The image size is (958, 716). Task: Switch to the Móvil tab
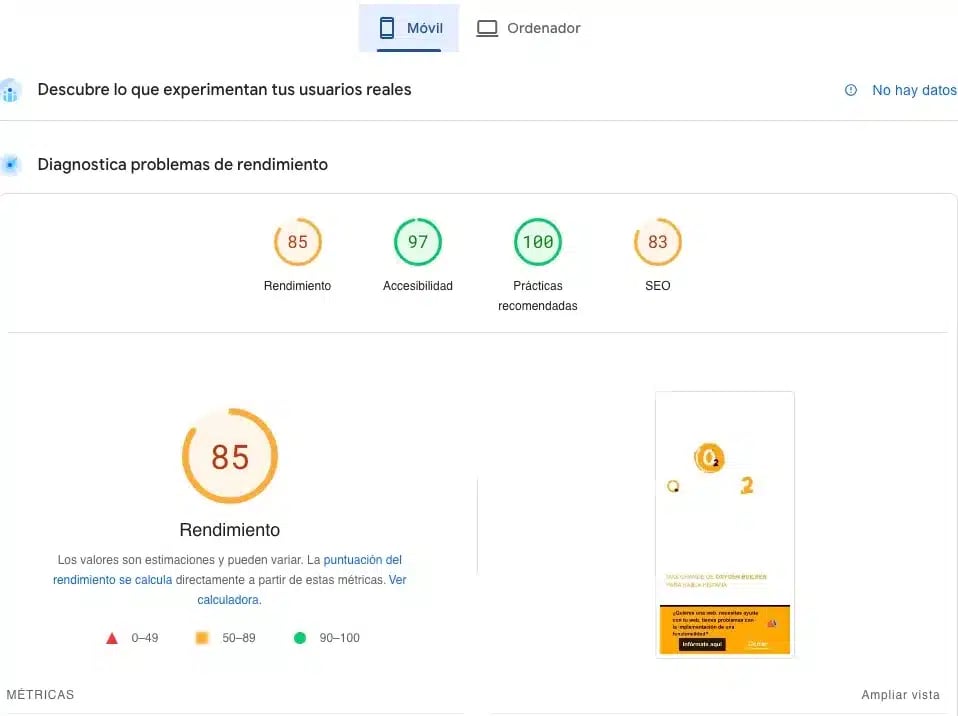click(x=409, y=28)
